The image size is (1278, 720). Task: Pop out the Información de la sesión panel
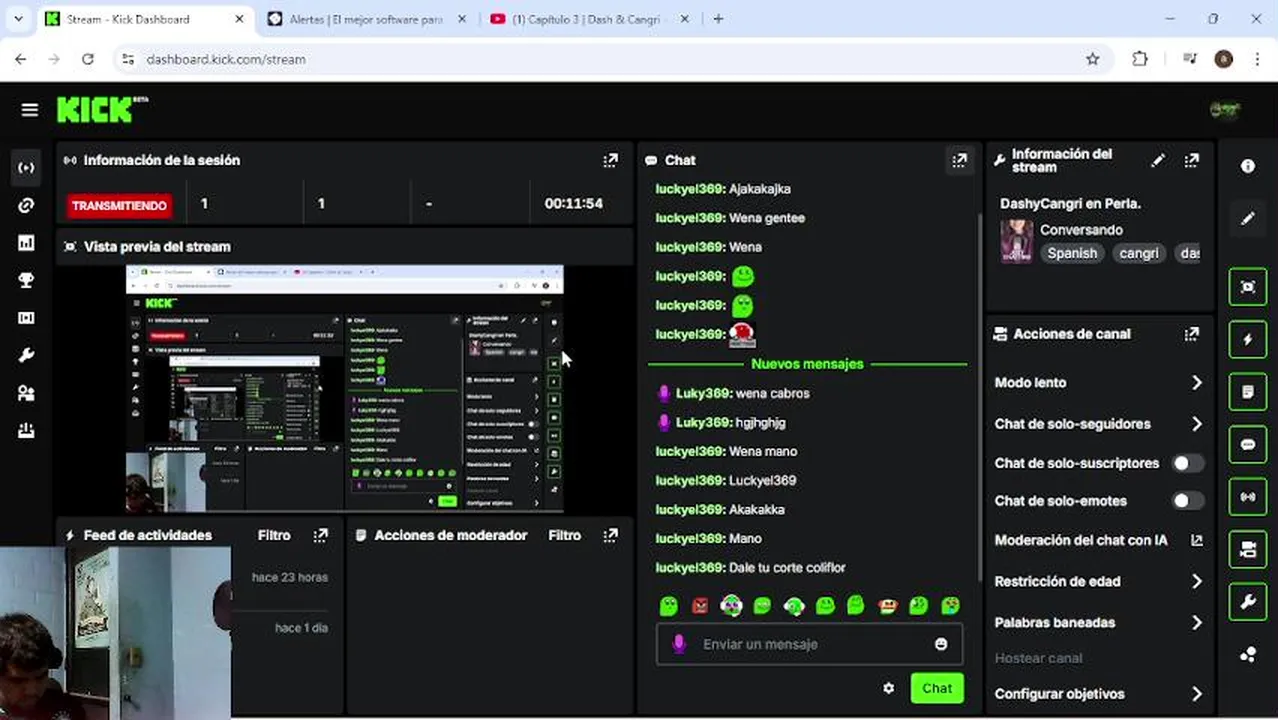[610, 160]
